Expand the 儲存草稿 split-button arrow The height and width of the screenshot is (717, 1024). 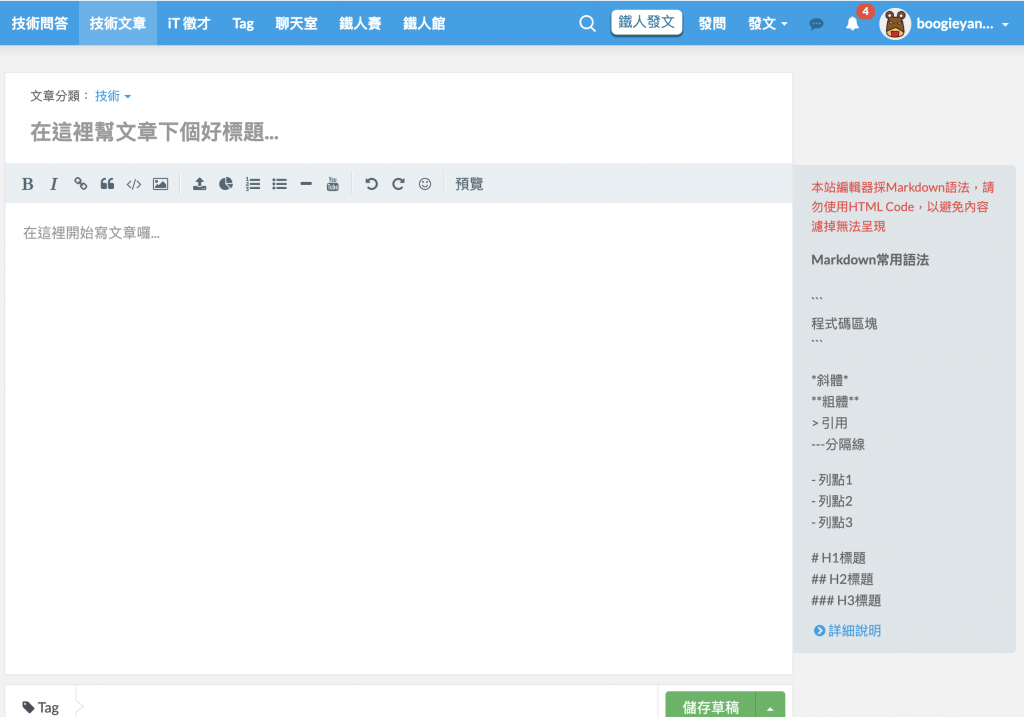tap(771, 707)
